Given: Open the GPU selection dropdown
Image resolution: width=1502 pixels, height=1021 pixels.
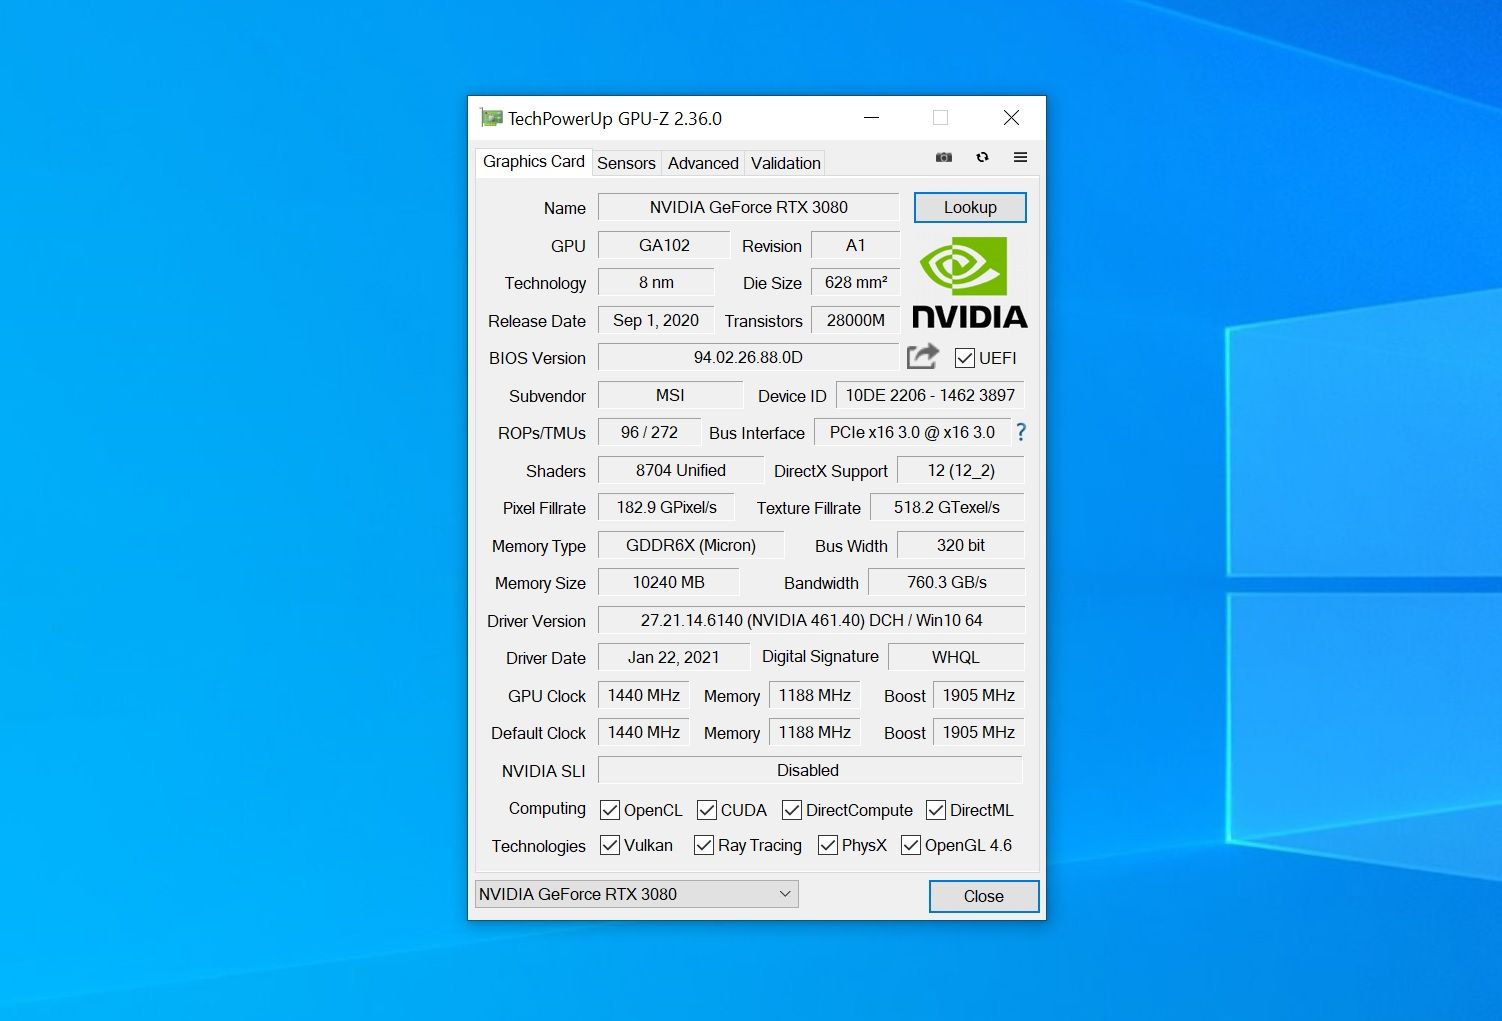Looking at the screenshot, I should pyautogui.click(x=636, y=894).
